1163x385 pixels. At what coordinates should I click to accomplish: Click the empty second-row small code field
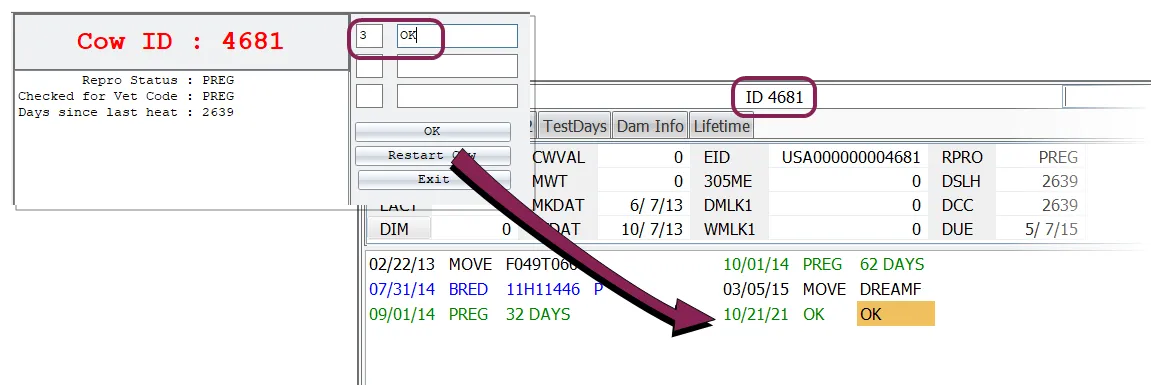click(369, 66)
